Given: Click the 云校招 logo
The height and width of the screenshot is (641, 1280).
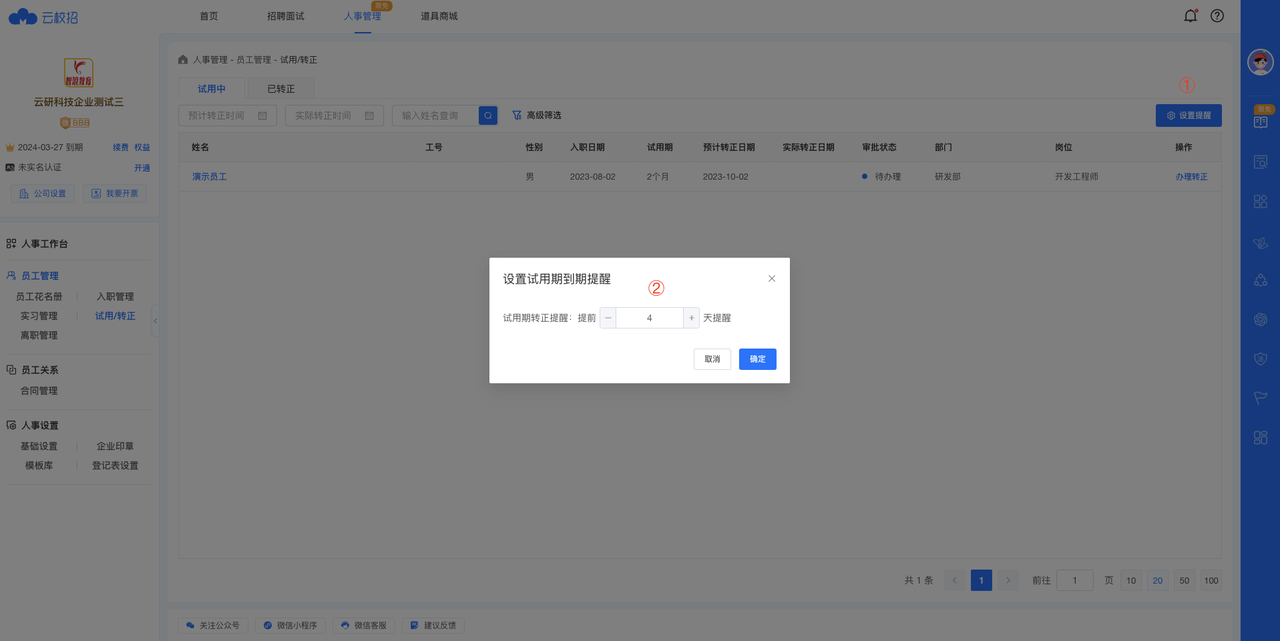Looking at the screenshot, I should click(x=43, y=16).
